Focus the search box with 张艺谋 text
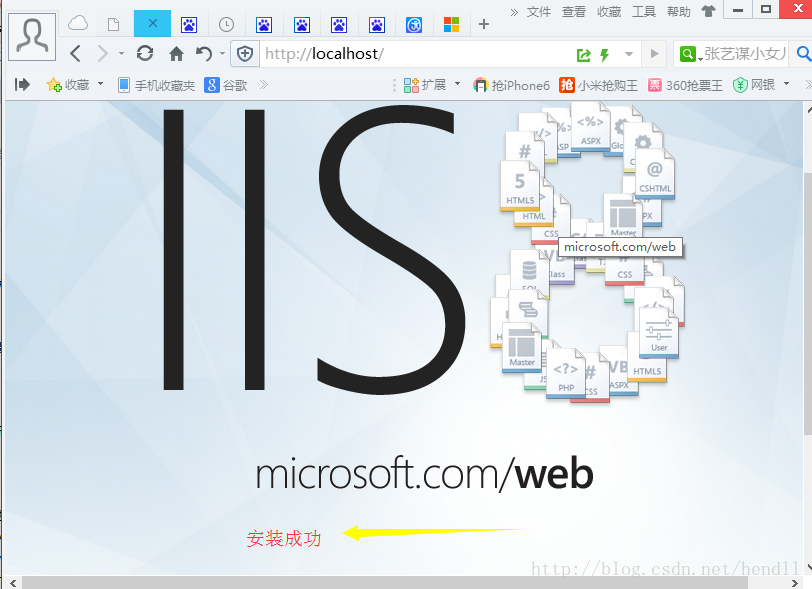 745,54
